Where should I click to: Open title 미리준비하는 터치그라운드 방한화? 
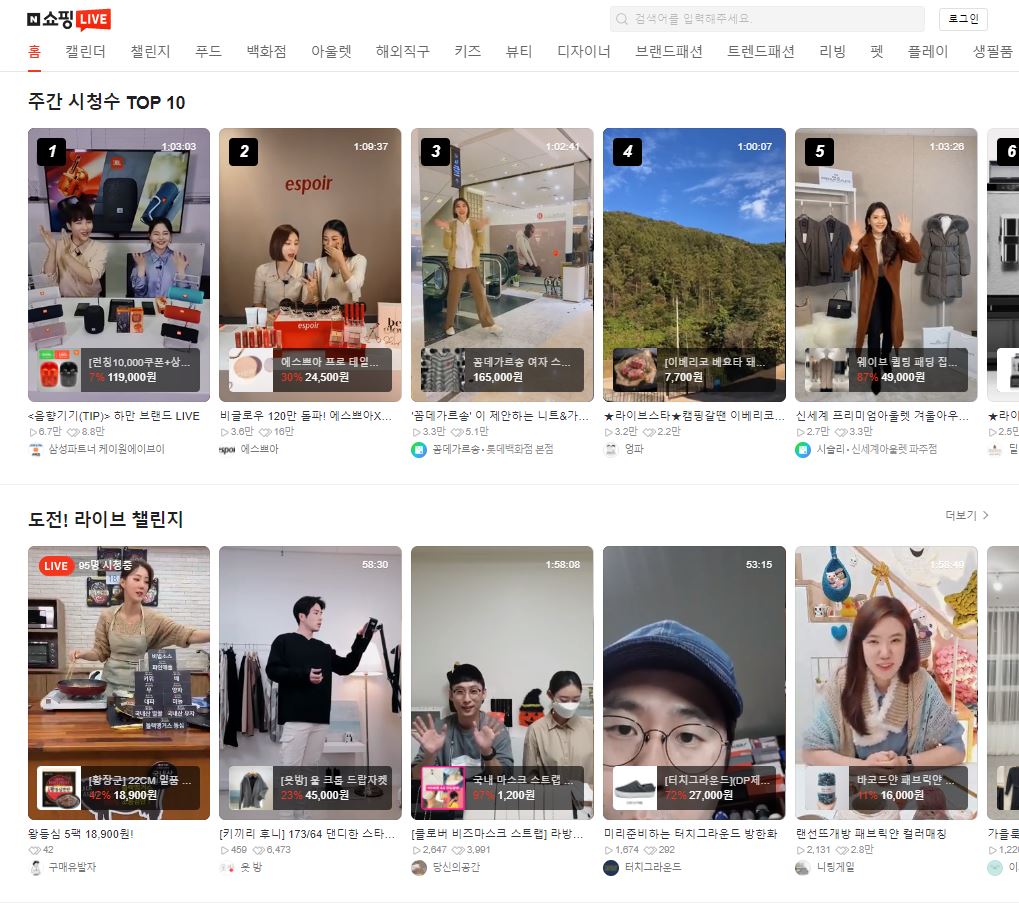[691, 834]
